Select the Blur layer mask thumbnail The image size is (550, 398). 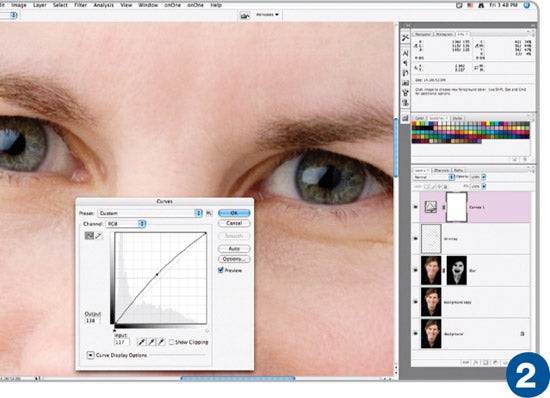(457, 270)
